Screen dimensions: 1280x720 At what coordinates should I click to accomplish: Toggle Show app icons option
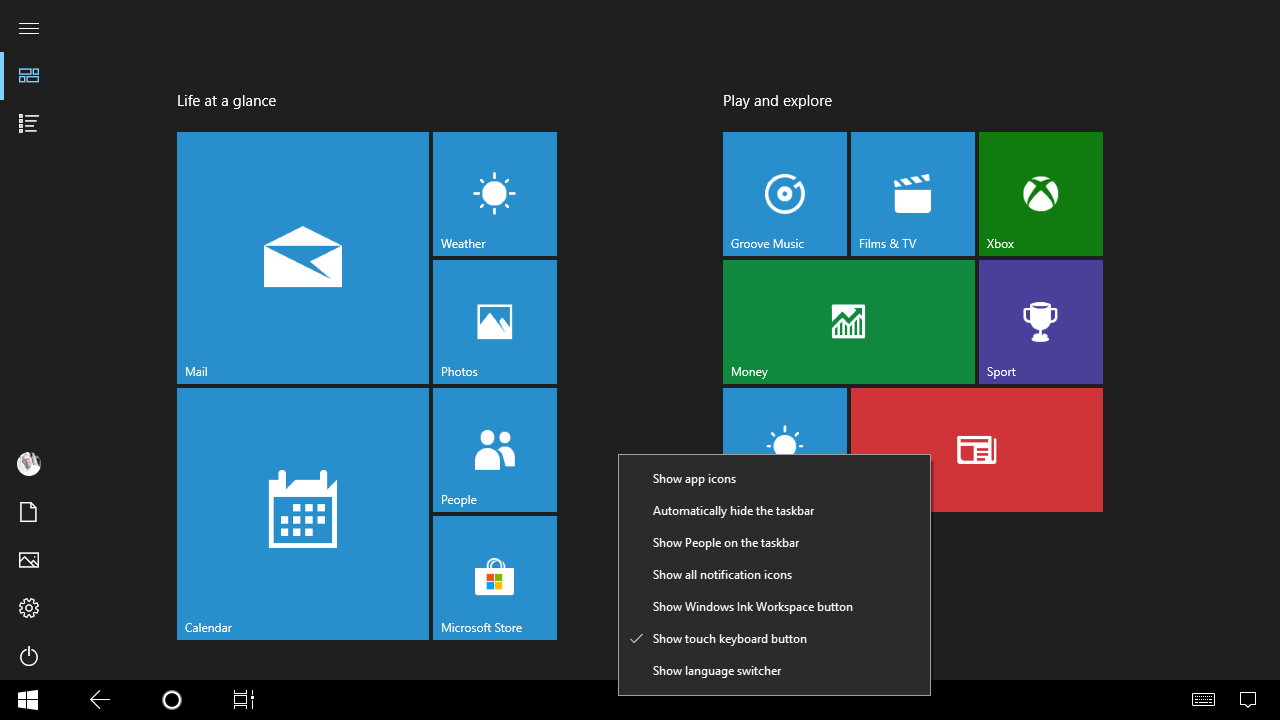pyautogui.click(x=775, y=479)
